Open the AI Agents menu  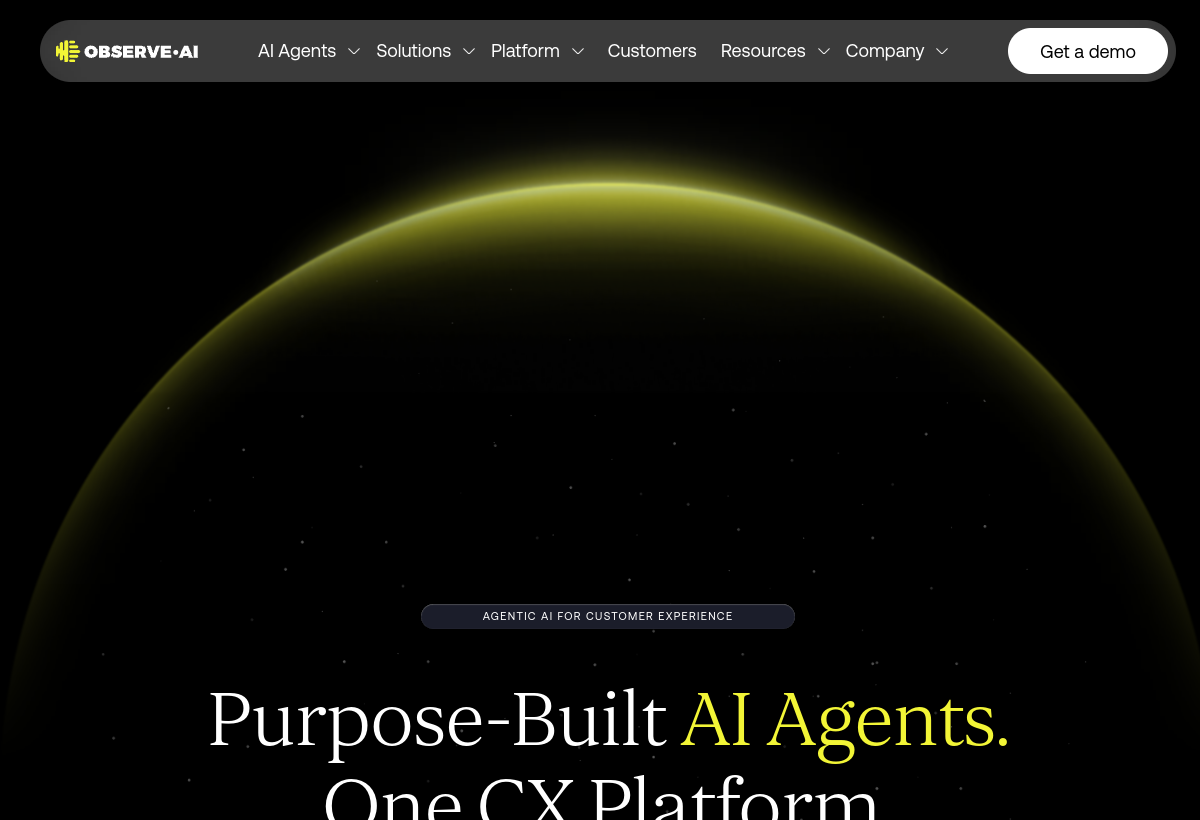pos(297,51)
